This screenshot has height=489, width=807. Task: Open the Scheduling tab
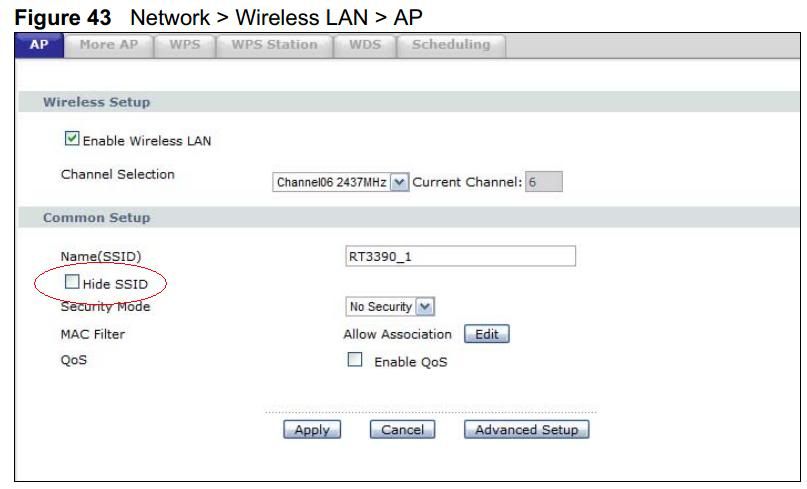pyautogui.click(x=451, y=45)
